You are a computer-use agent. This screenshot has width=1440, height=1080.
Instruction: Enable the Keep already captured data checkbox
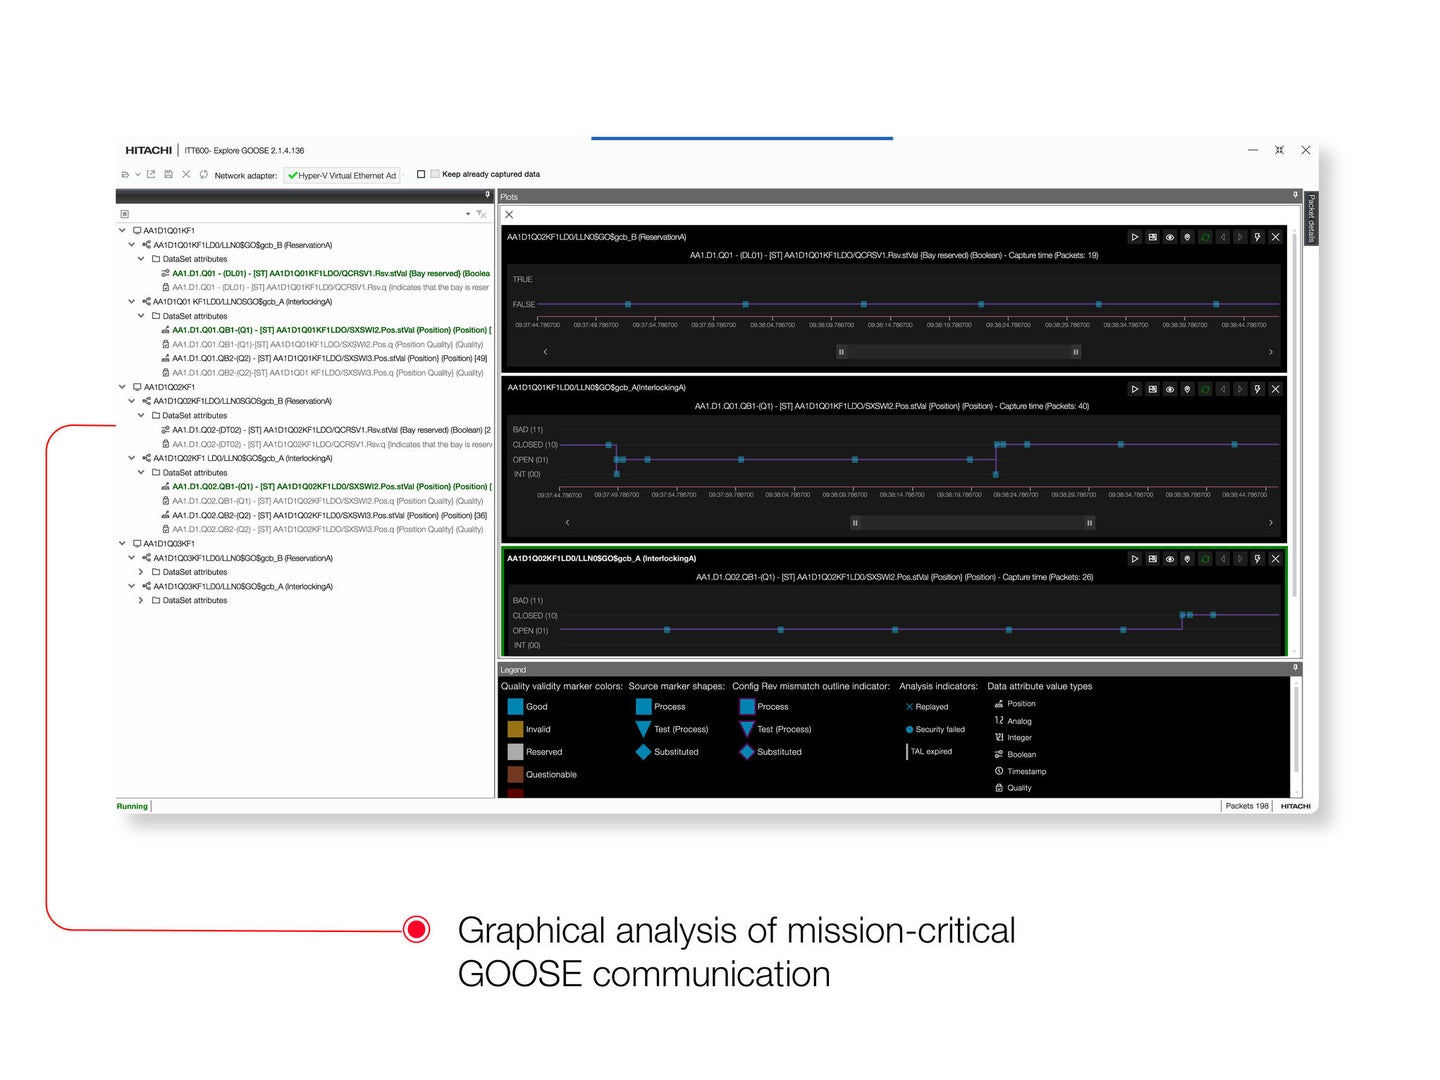point(421,174)
